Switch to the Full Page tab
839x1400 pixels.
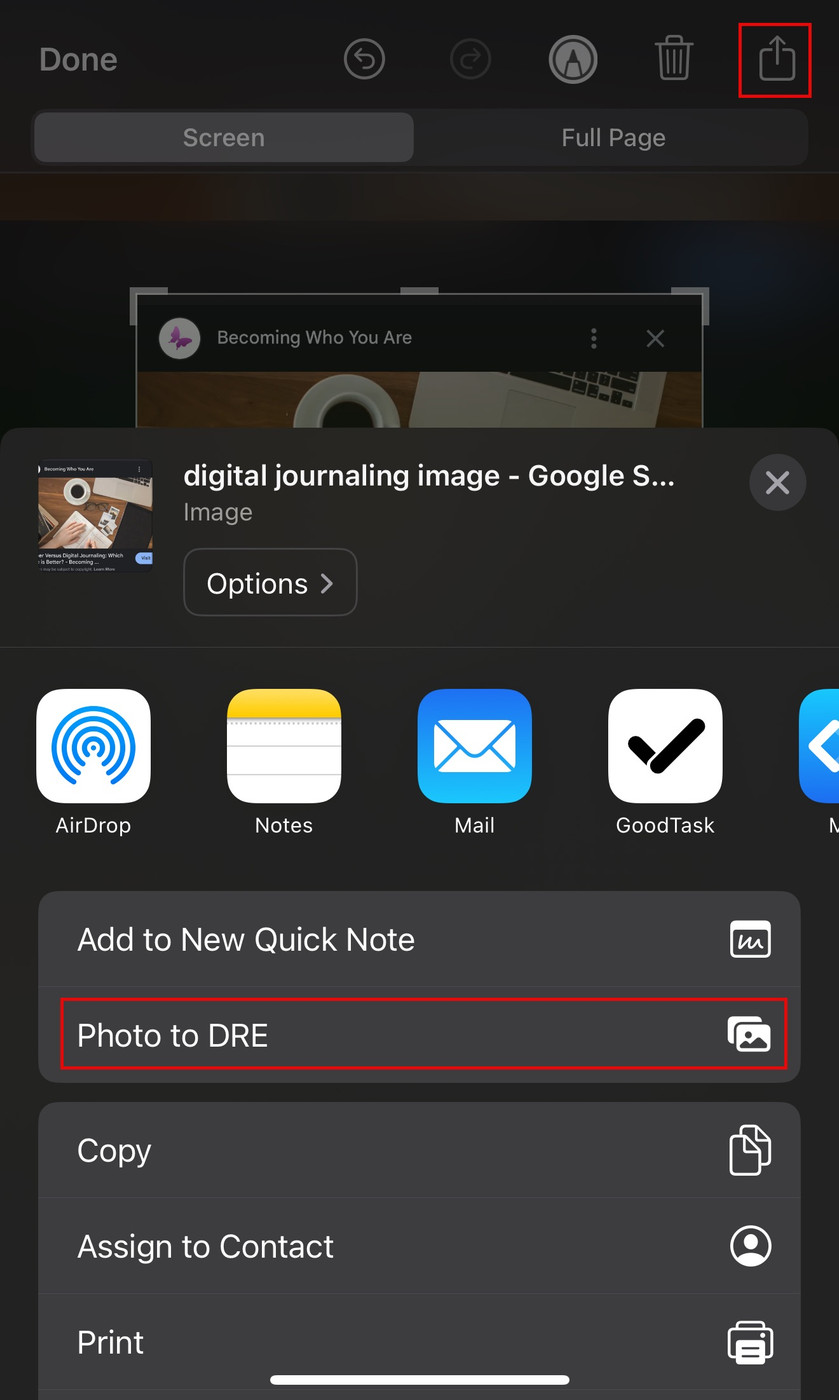click(613, 137)
